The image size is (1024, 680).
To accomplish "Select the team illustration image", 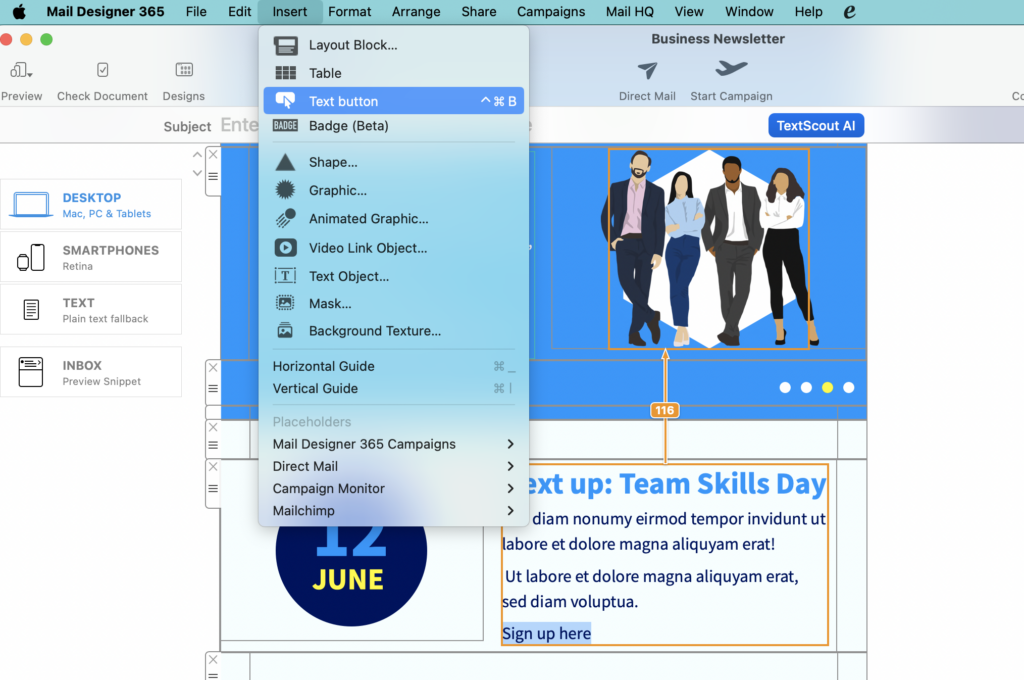I will [x=709, y=249].
